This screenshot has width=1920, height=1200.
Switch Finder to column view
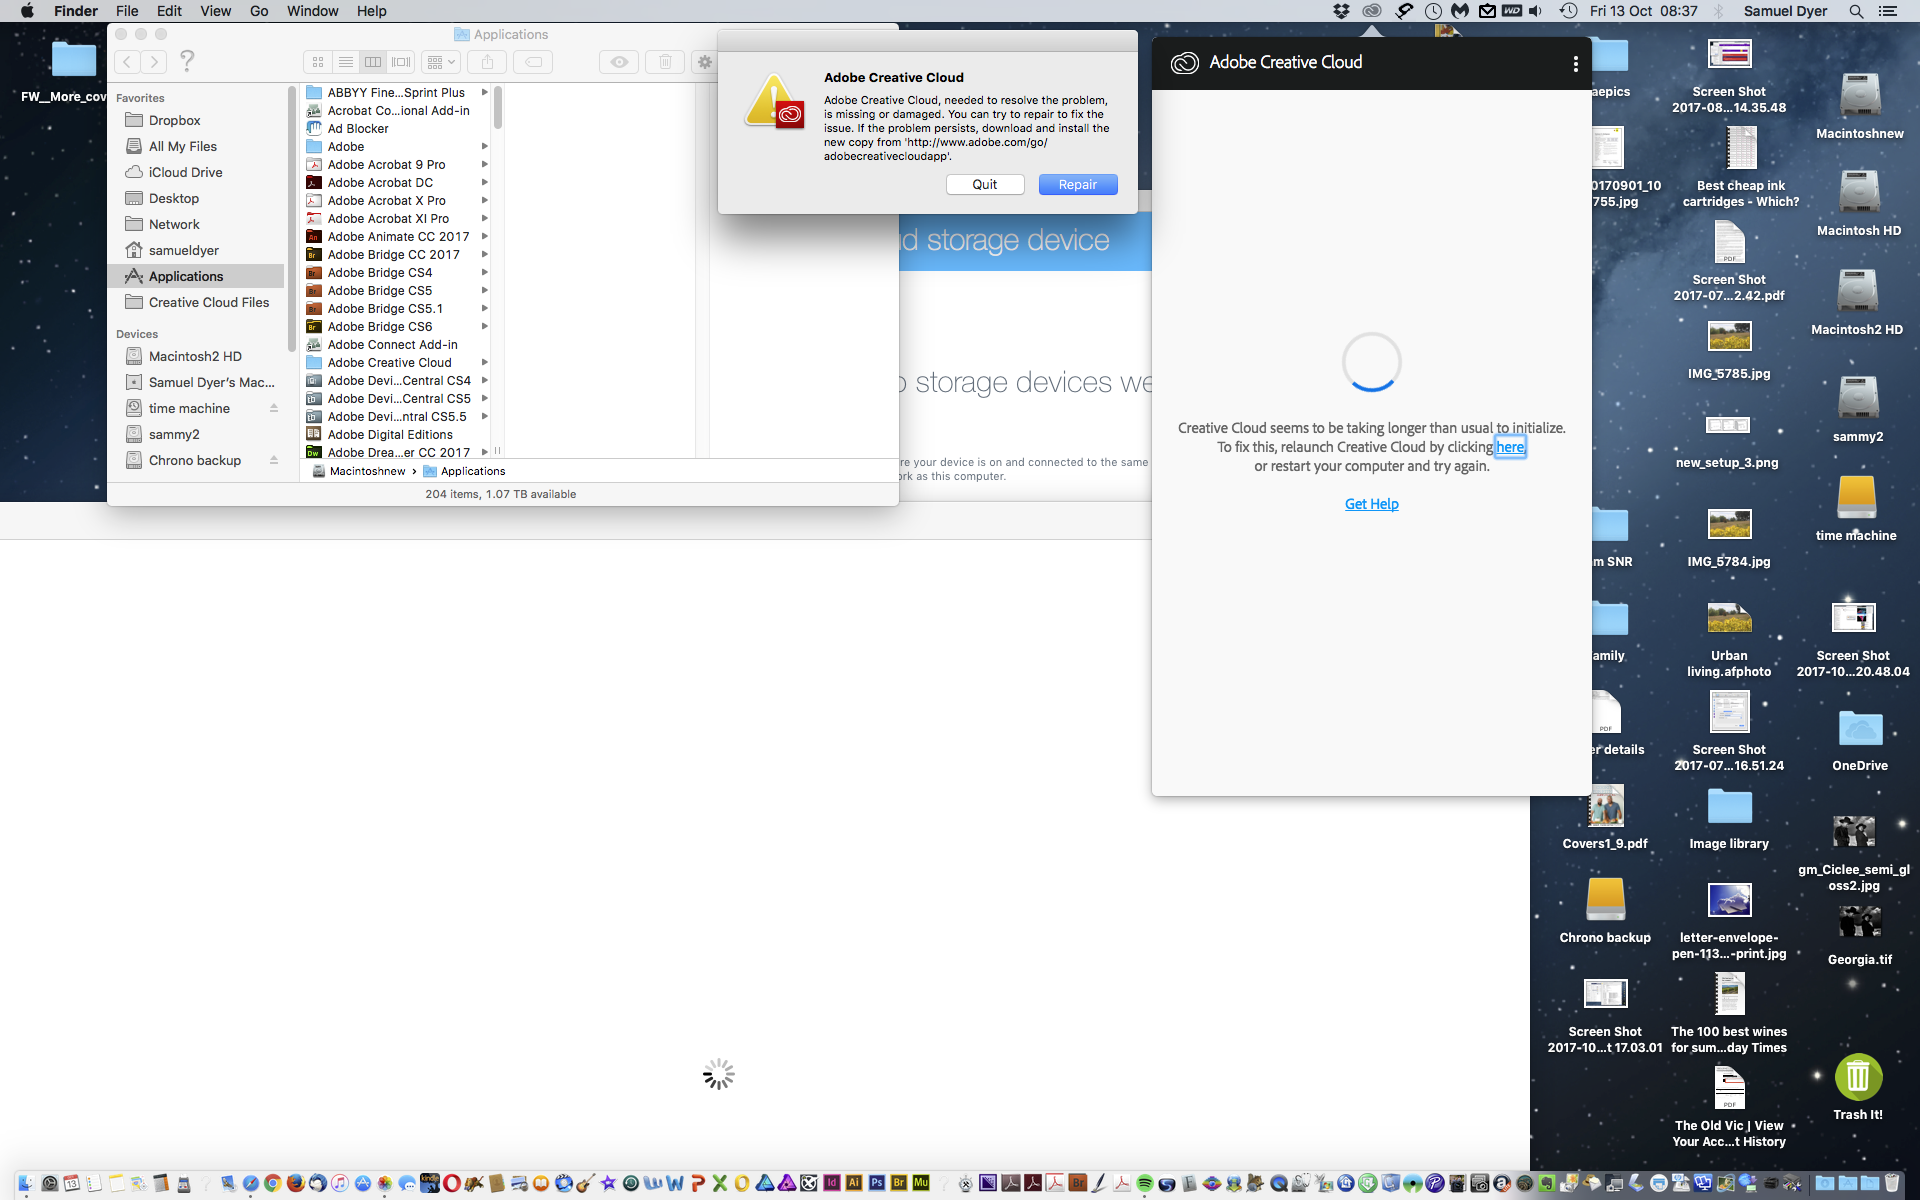click(373, 62)
